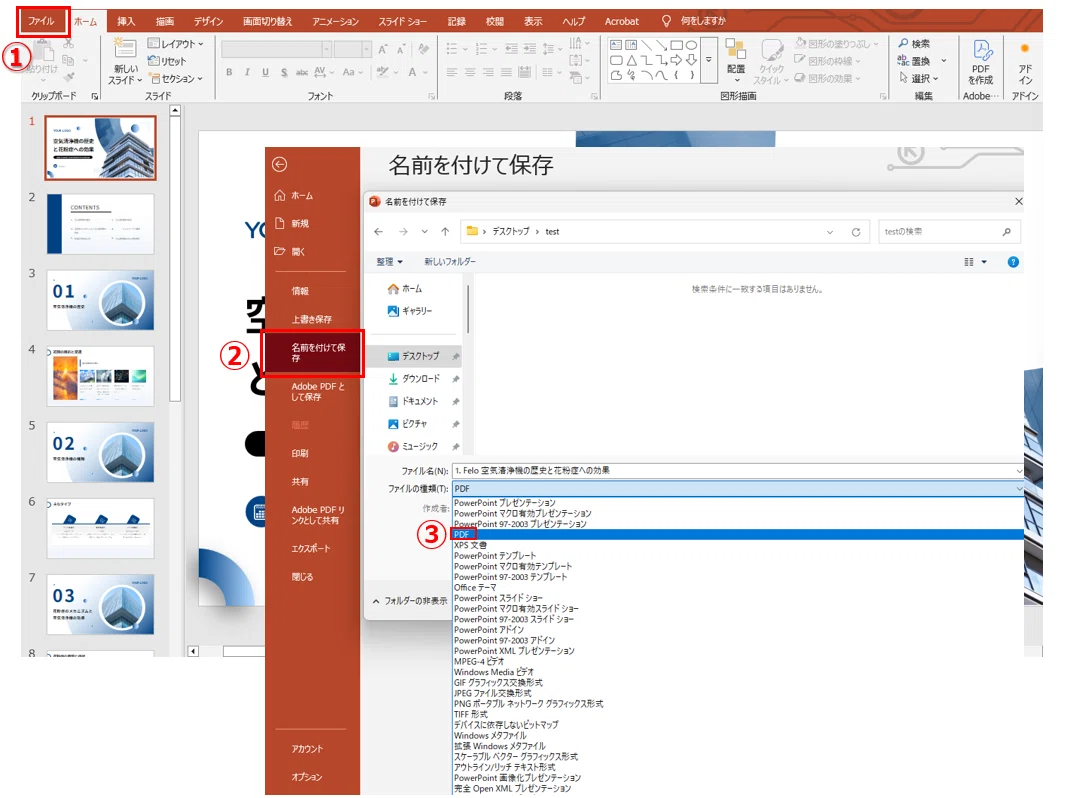Click the 検索 find icon in ribbon
1070x798 pixels.
click(903, 43)
